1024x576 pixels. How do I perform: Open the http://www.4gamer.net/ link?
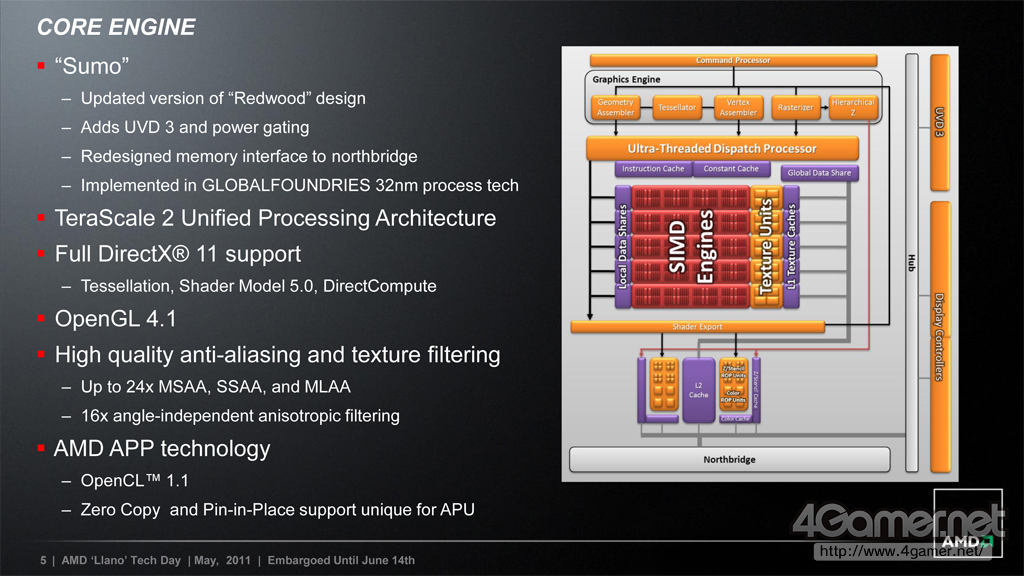point(901,551)
